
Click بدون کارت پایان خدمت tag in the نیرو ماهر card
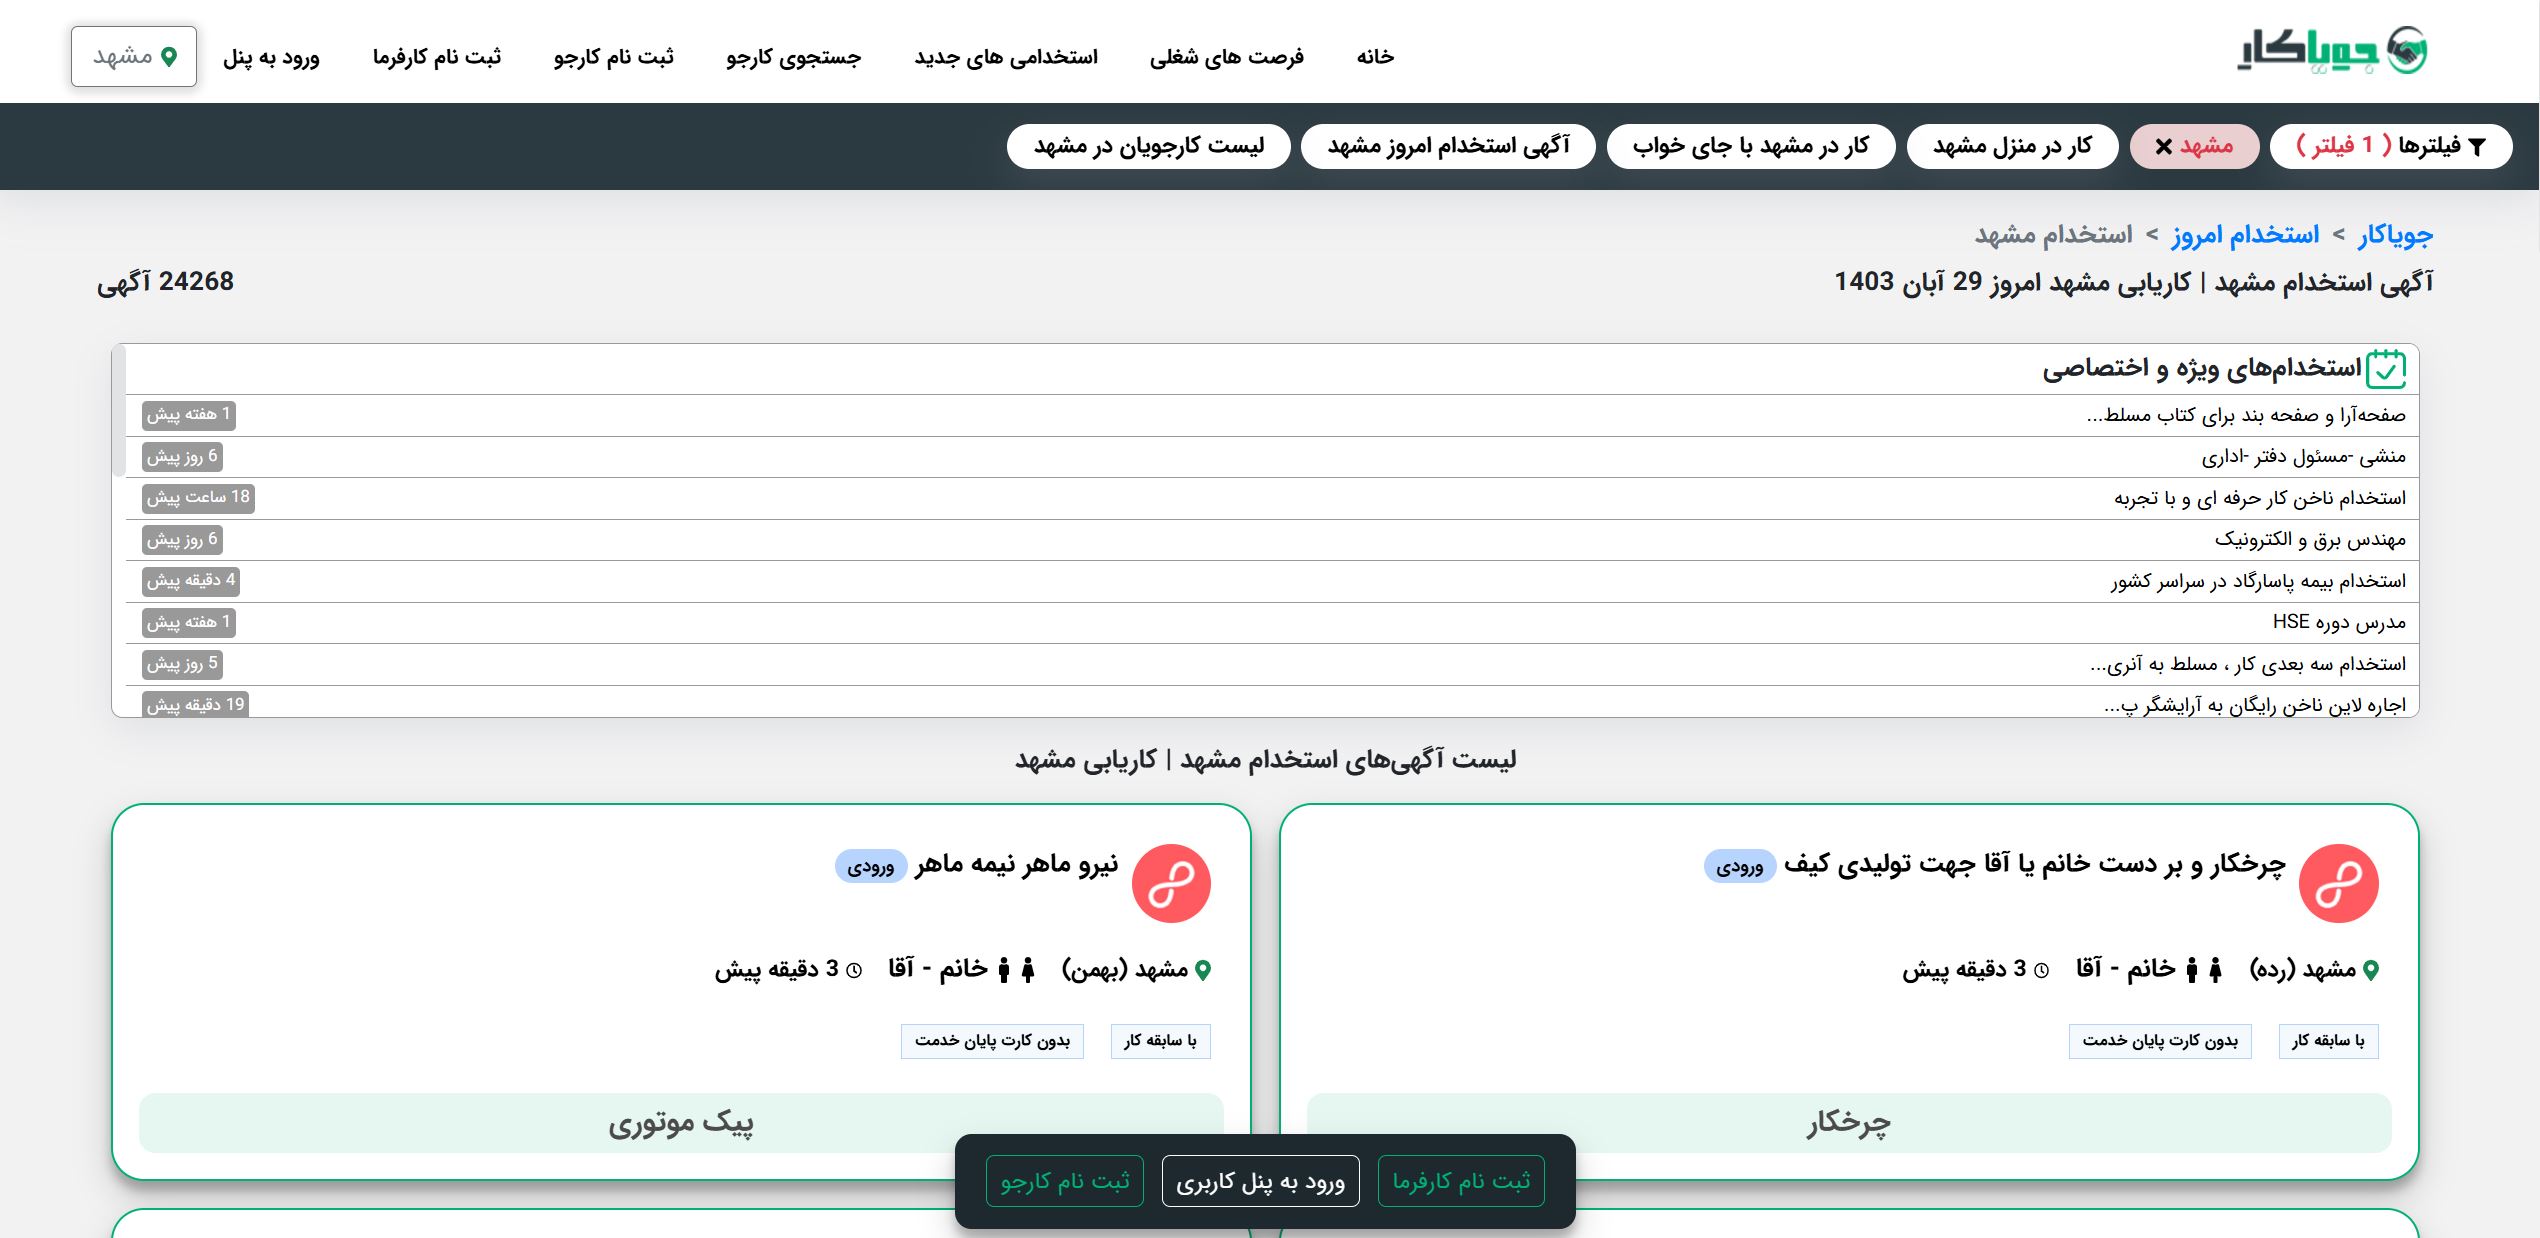[992, 1041]
